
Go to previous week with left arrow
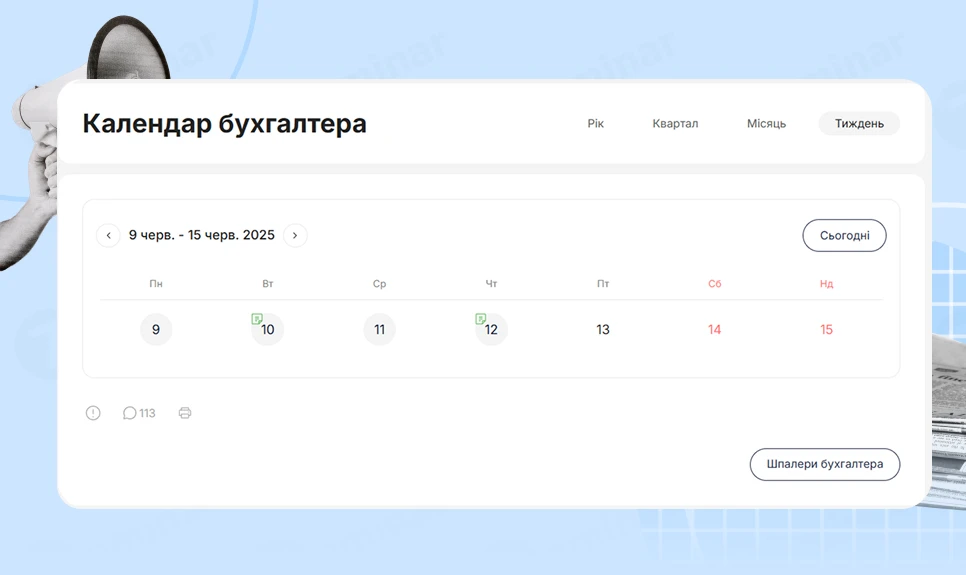[x=108, y=235]
